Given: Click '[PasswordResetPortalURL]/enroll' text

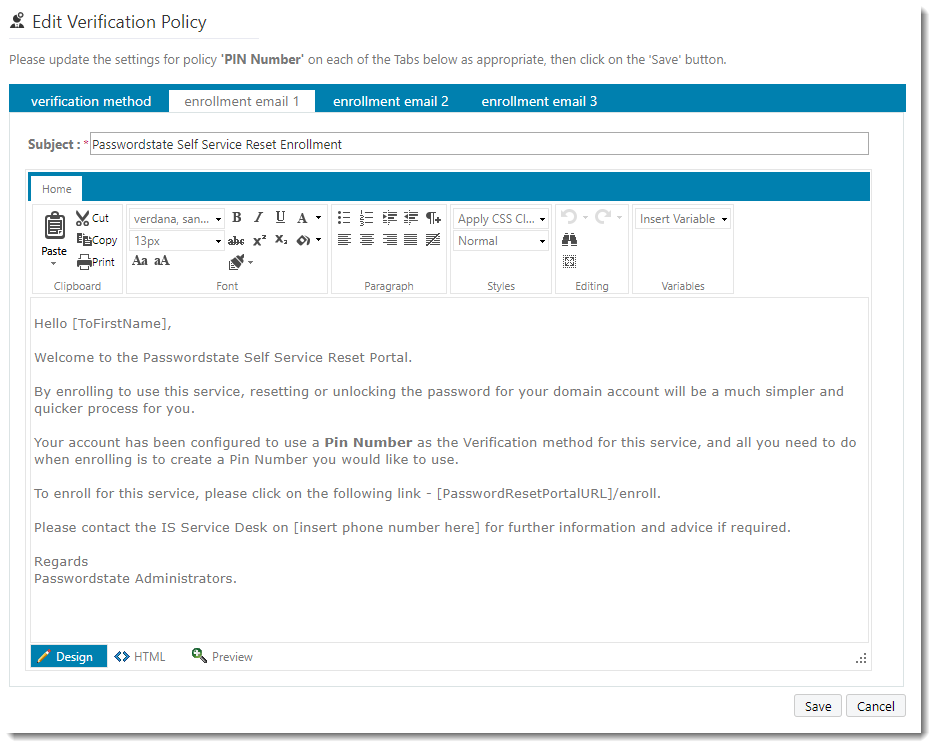Looking at the screenshot, I should pyautogui.click(x=547, y=494).
